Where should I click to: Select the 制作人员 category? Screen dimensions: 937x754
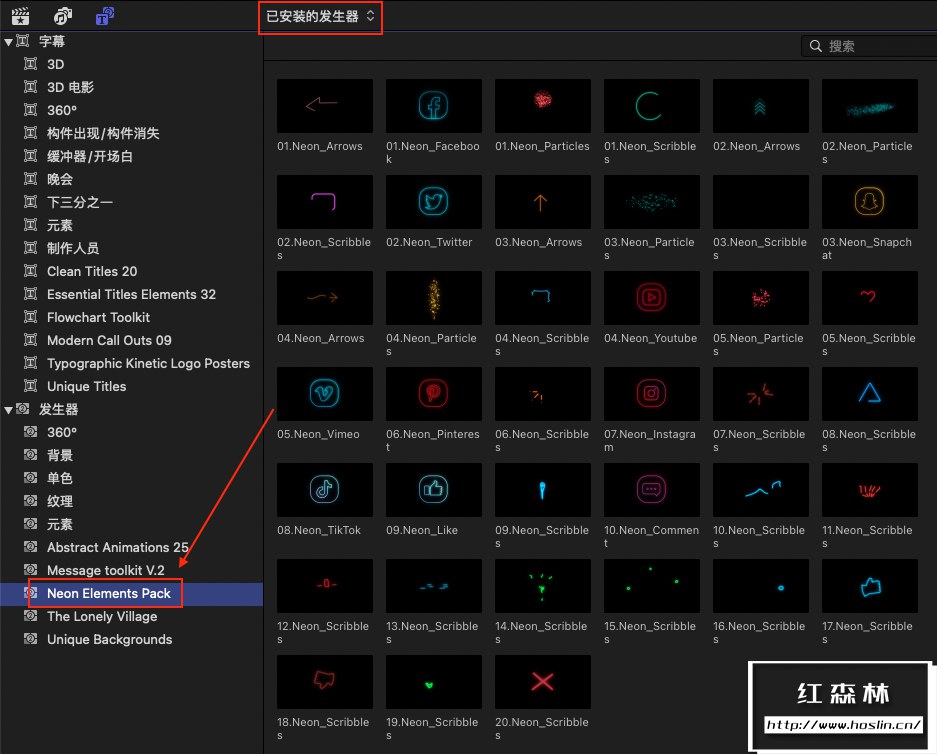tap(131, 249)
